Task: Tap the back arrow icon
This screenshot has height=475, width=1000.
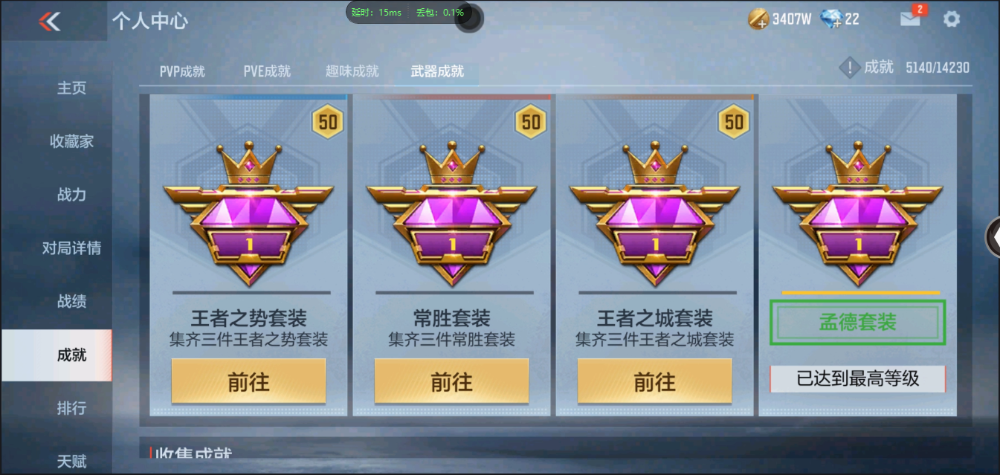Action: (49, 21)
